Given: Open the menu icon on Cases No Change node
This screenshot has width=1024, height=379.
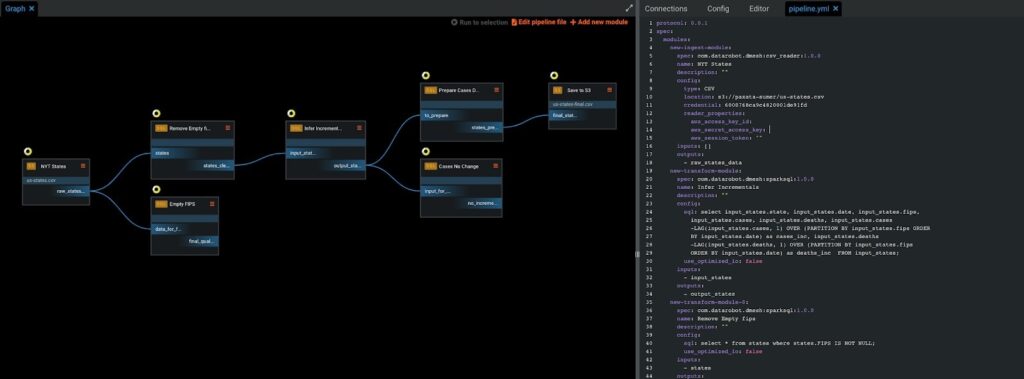Looking at the screenshot, I should click(x=496, y=166).
